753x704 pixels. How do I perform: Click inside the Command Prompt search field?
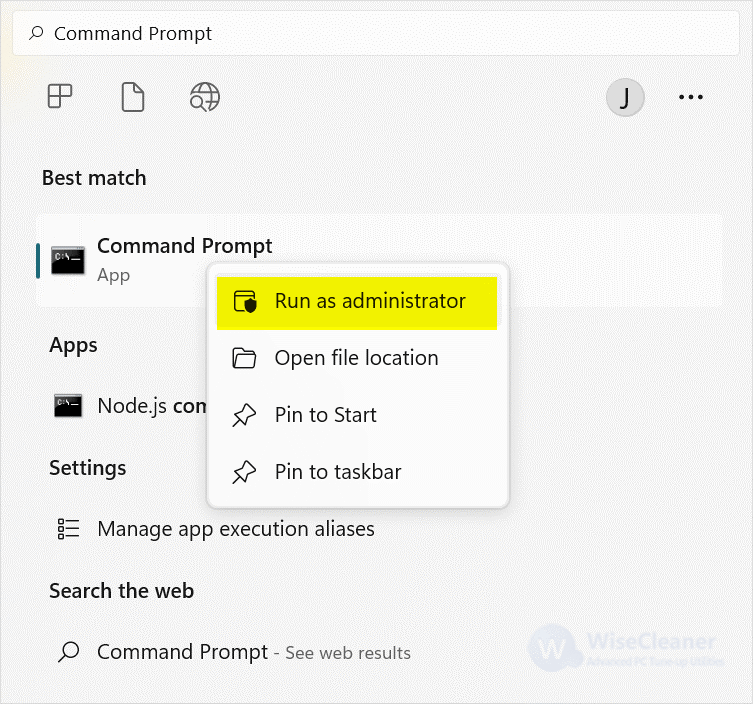pos(376,34)
